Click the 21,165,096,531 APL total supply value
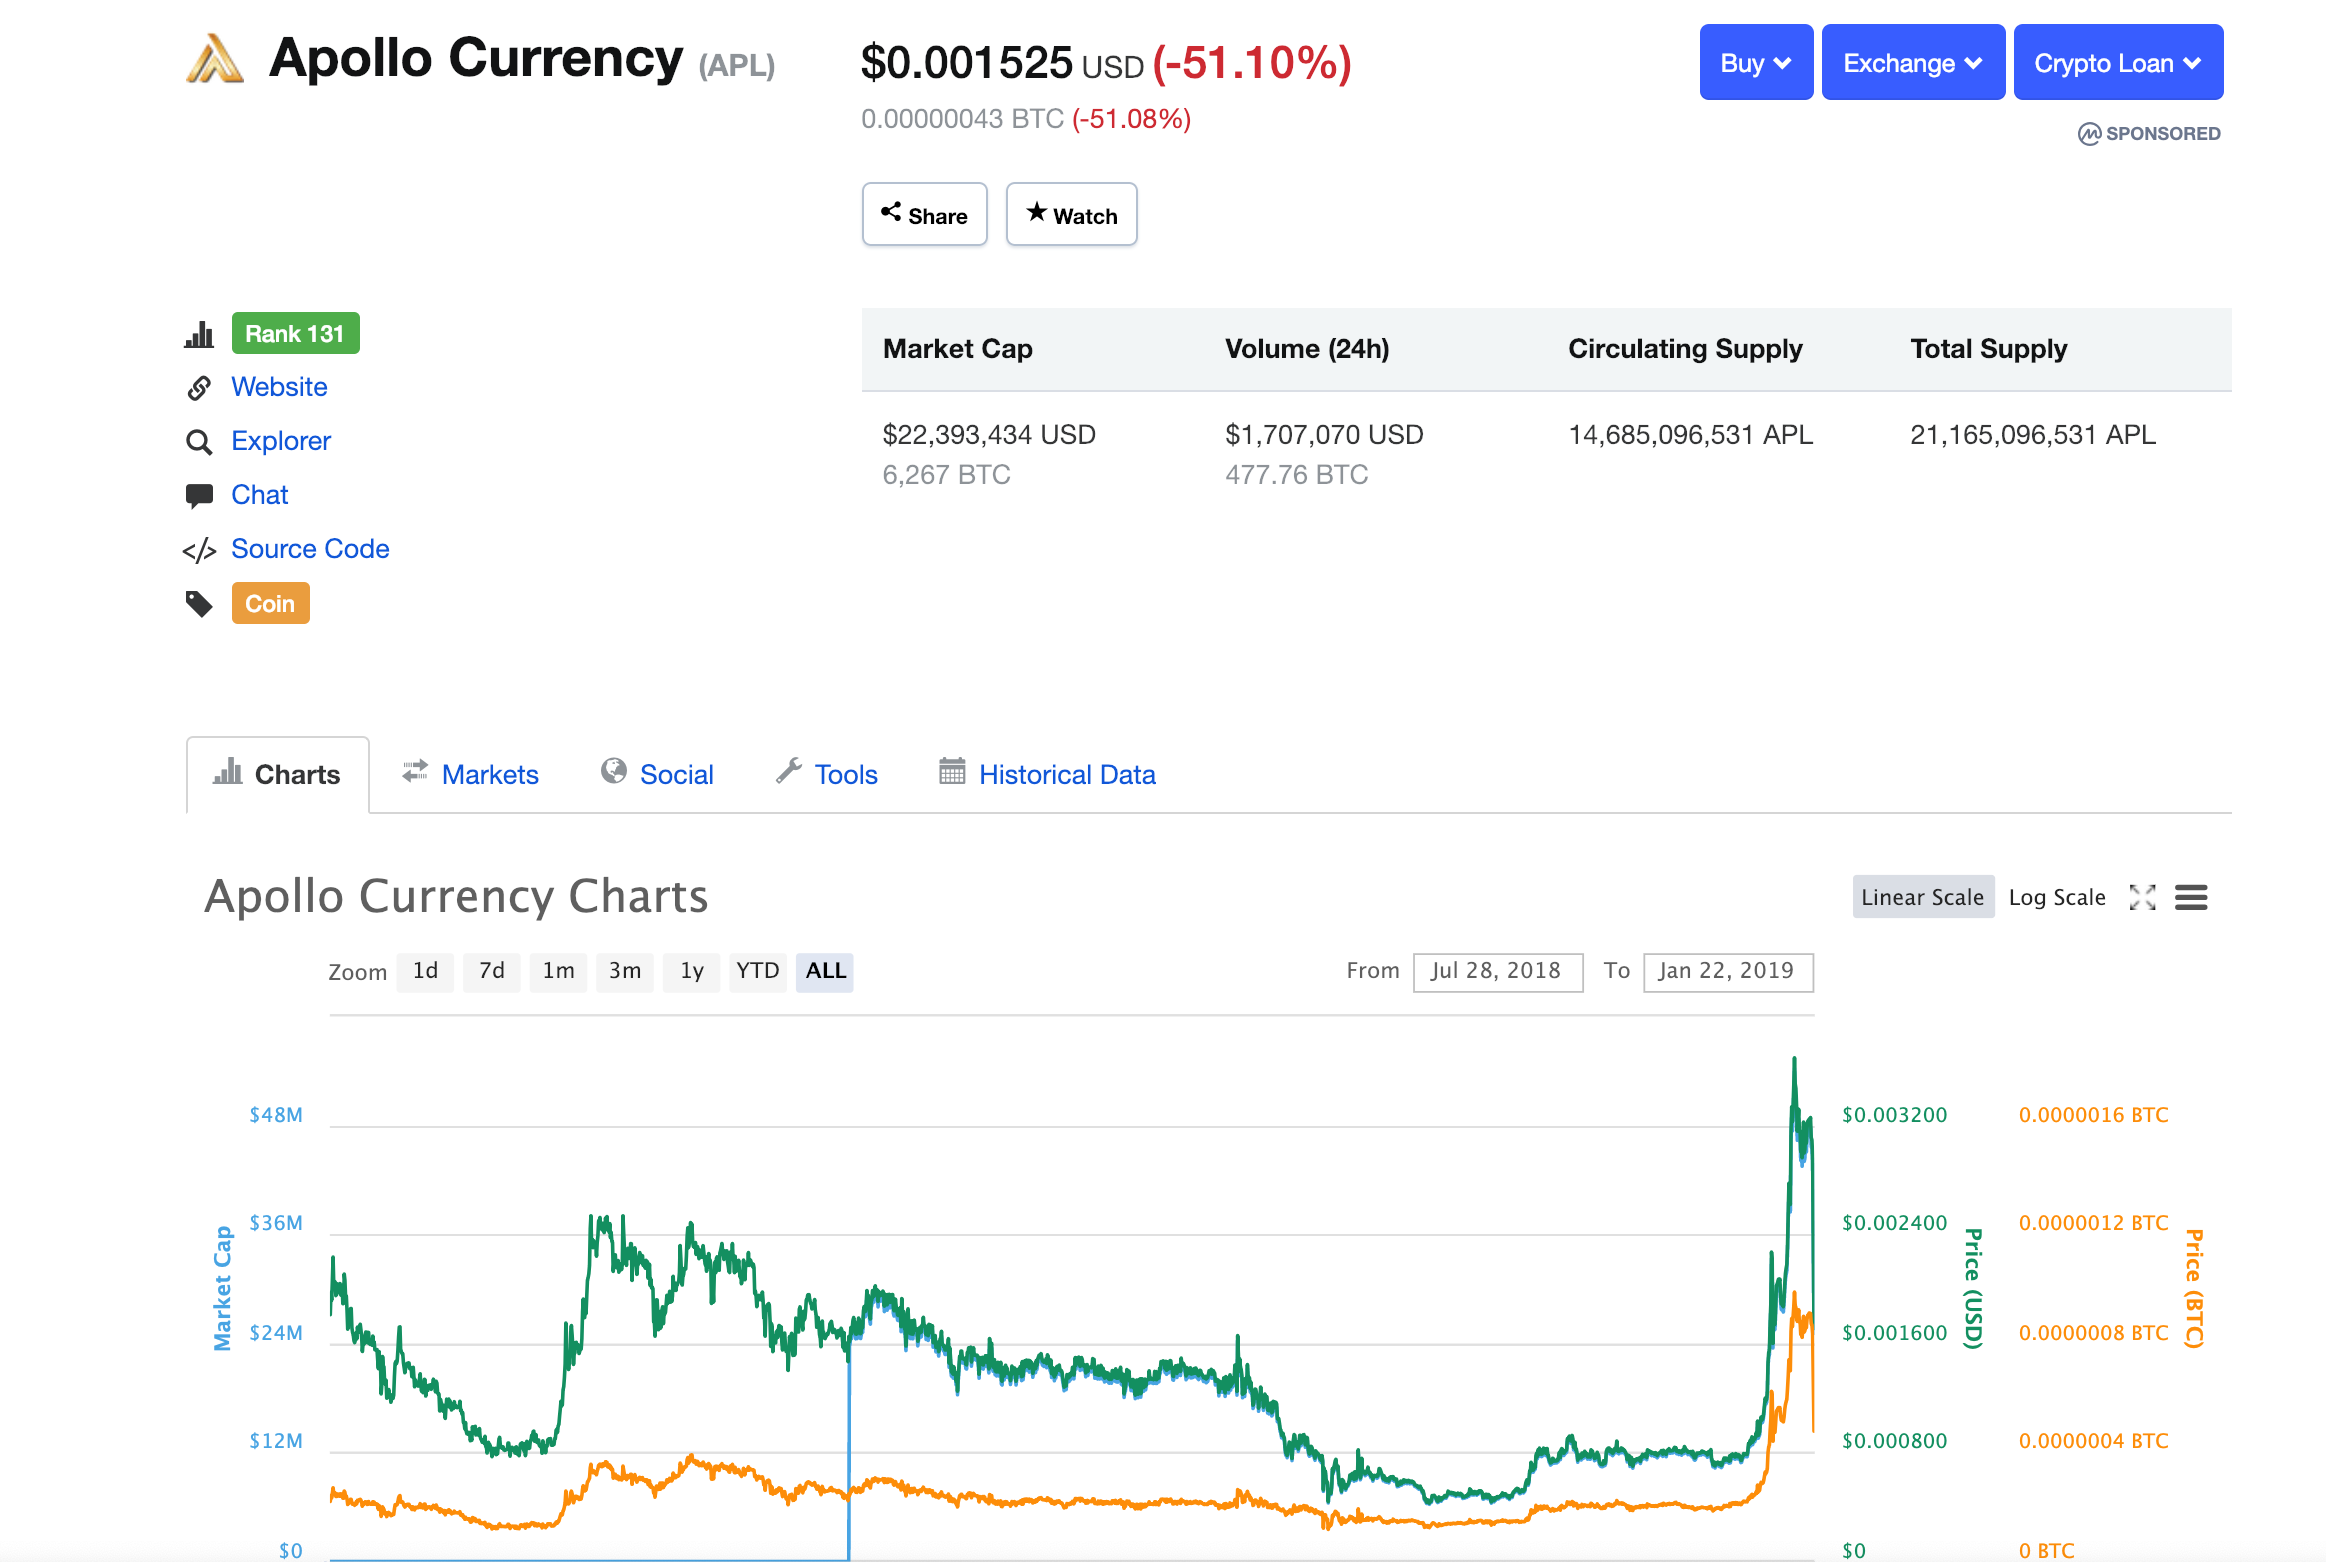The width and height of the screenshot is (2326, 1562). [2032, 435]
